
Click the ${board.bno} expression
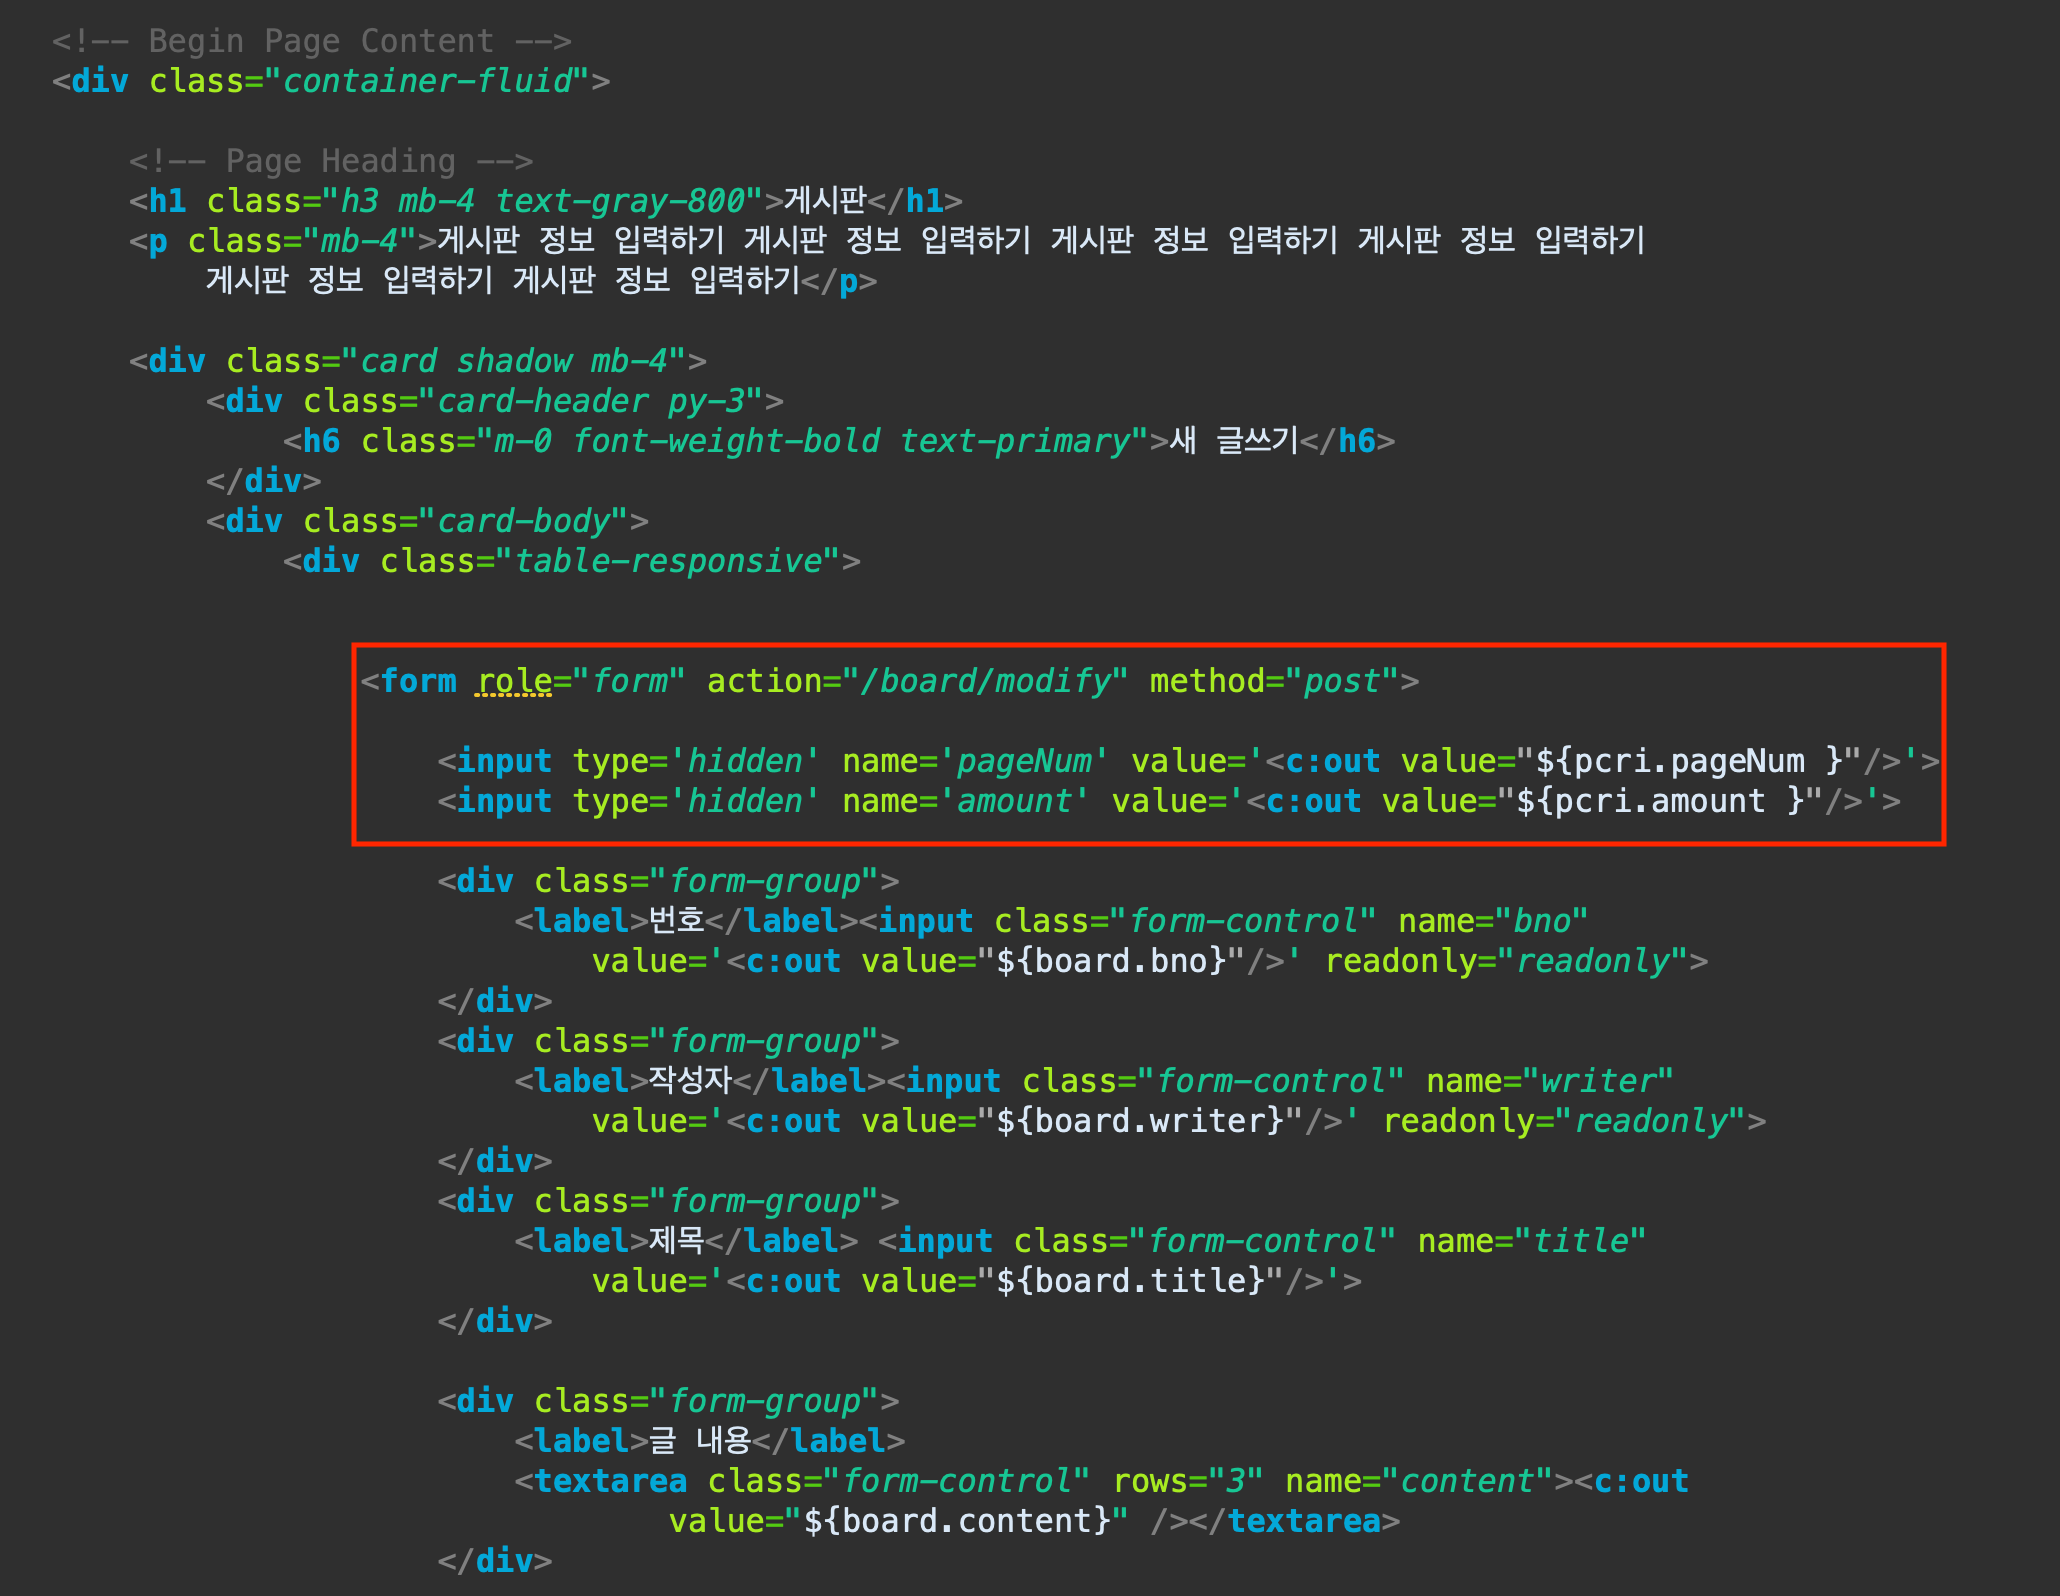pos(1111,961)
